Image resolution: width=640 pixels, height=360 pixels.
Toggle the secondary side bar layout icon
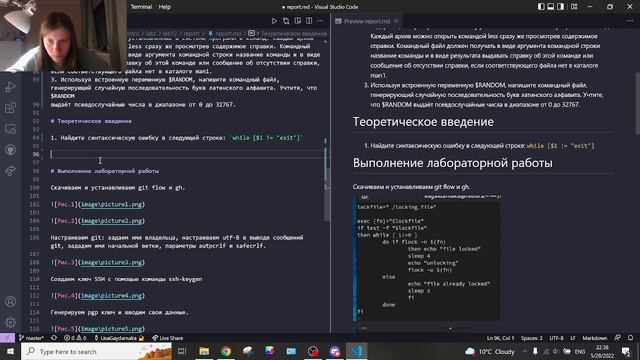click(560, 7)
